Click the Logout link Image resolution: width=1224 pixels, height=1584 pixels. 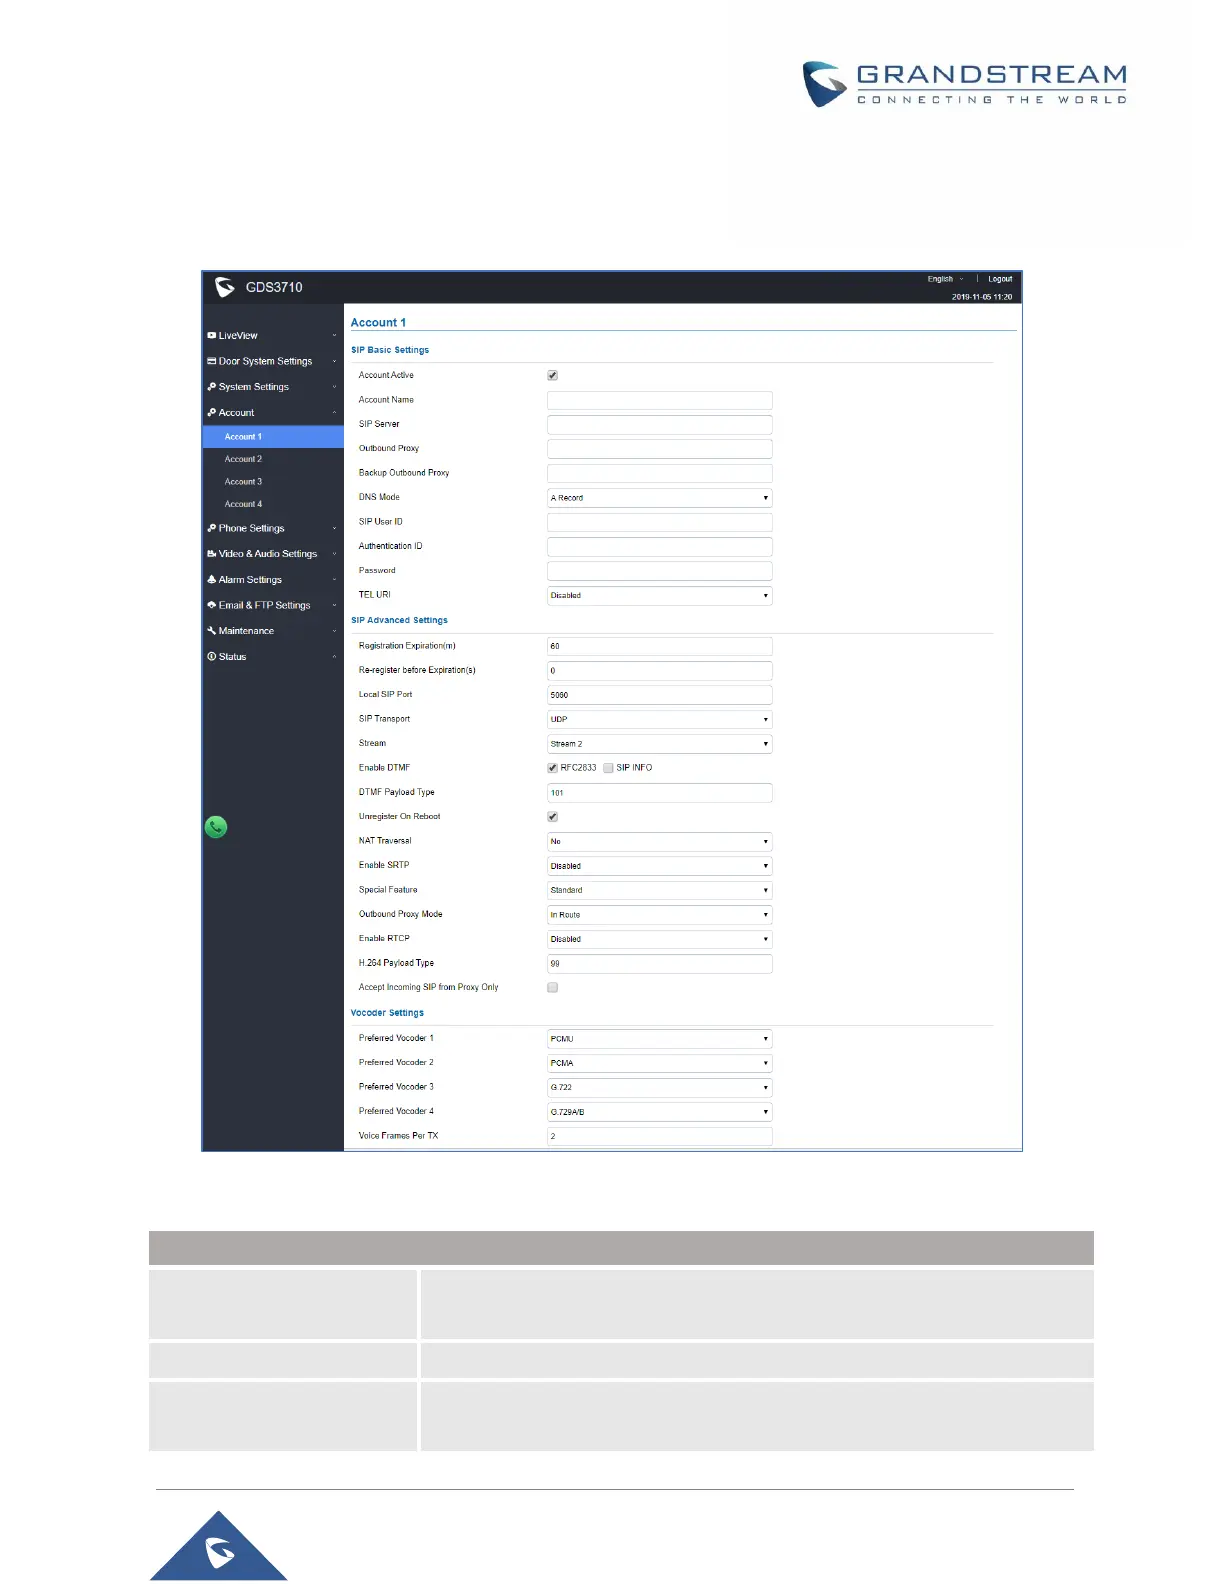(x=1000, y=279)
